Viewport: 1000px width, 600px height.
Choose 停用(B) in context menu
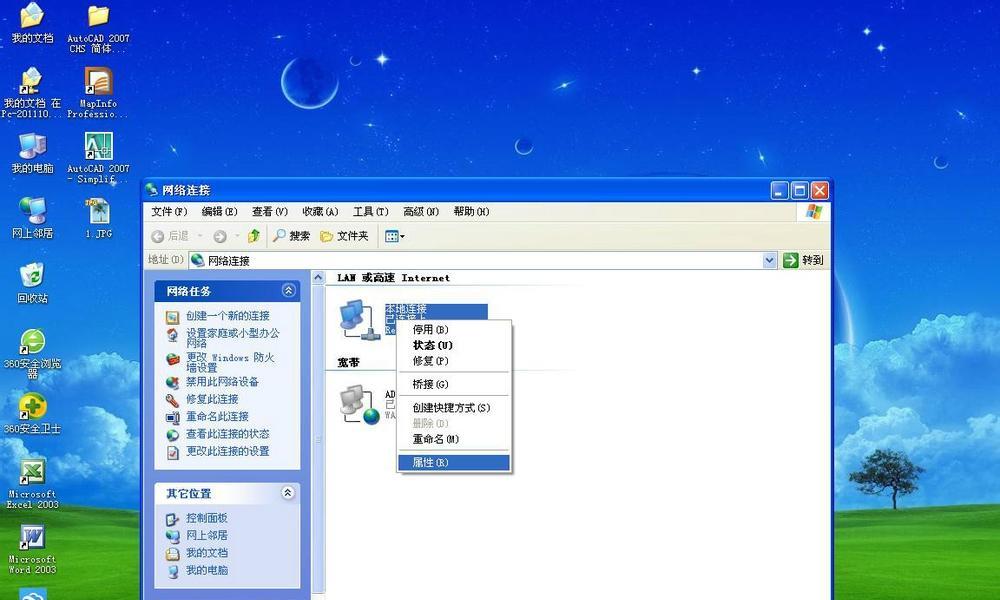click(453, 330)
